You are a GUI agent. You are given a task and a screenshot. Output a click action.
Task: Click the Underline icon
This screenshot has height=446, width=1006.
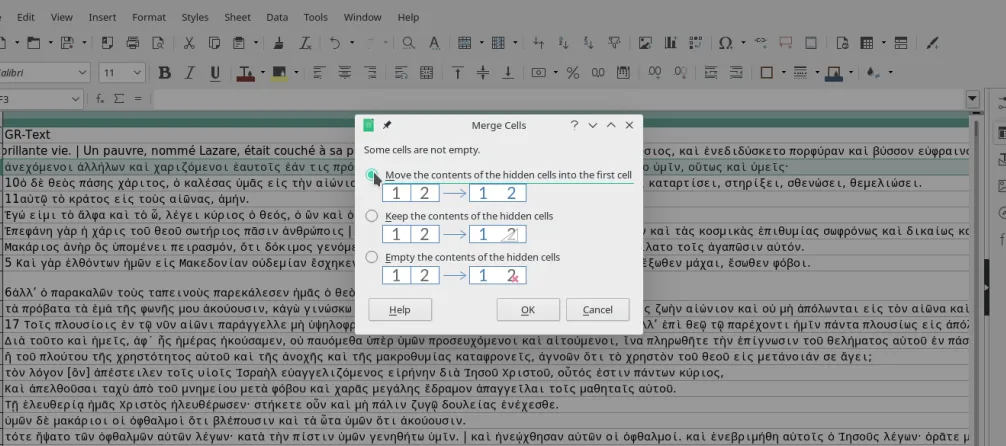[x=215, y=73]
